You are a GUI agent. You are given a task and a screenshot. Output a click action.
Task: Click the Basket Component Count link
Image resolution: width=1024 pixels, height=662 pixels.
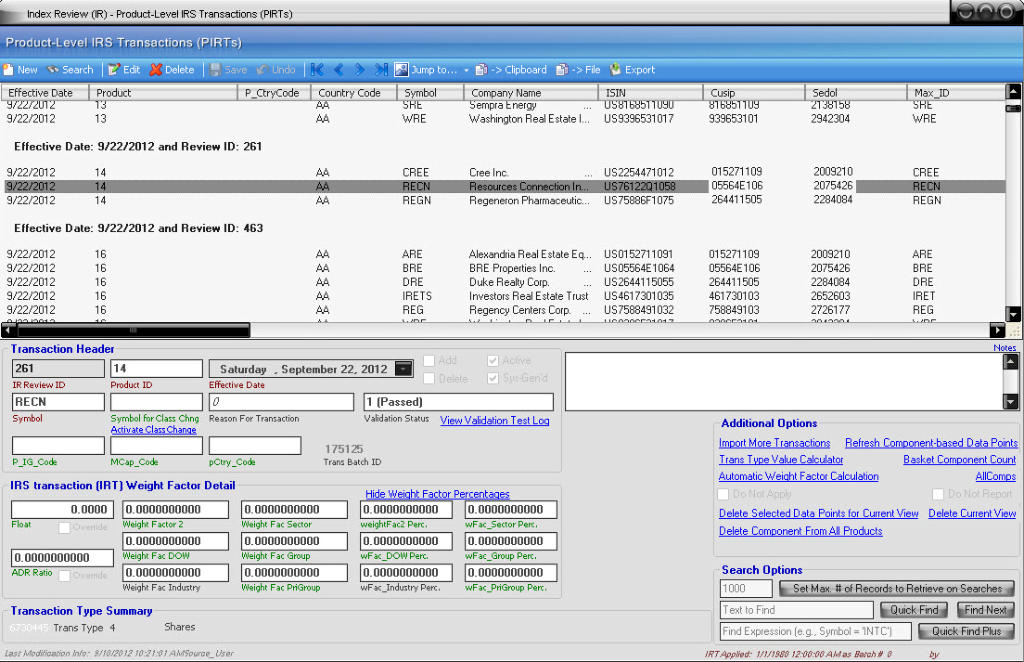point(959,460)
